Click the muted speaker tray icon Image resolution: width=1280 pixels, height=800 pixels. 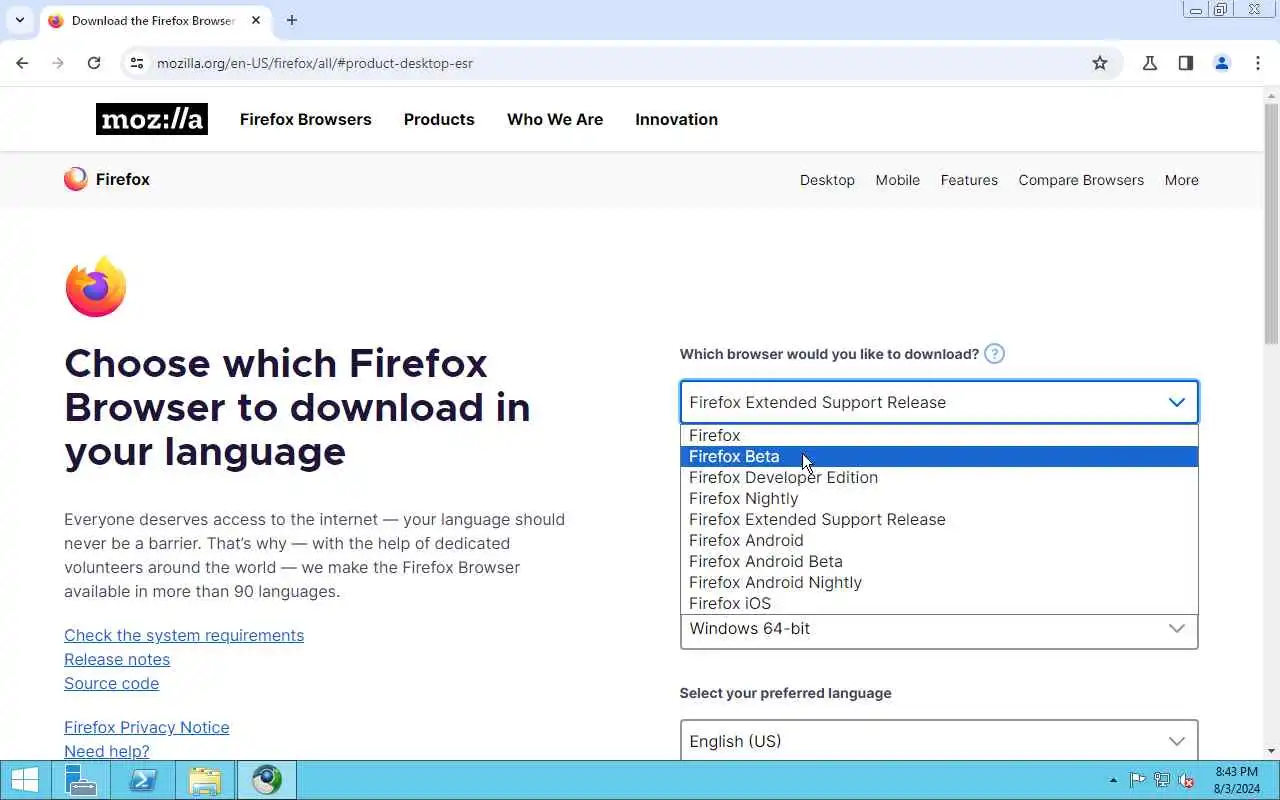click(x=1187, y=780)
